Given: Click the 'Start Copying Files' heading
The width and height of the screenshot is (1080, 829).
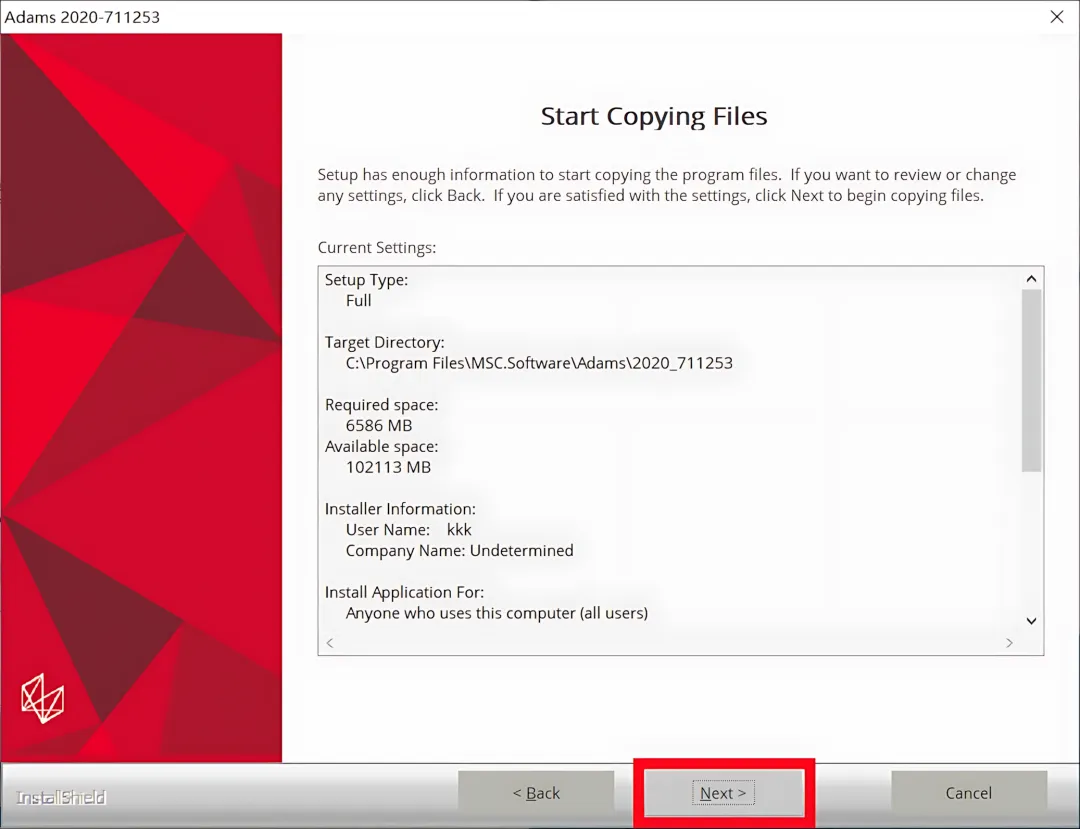Looking at the screenshot, I should (654, 116).
